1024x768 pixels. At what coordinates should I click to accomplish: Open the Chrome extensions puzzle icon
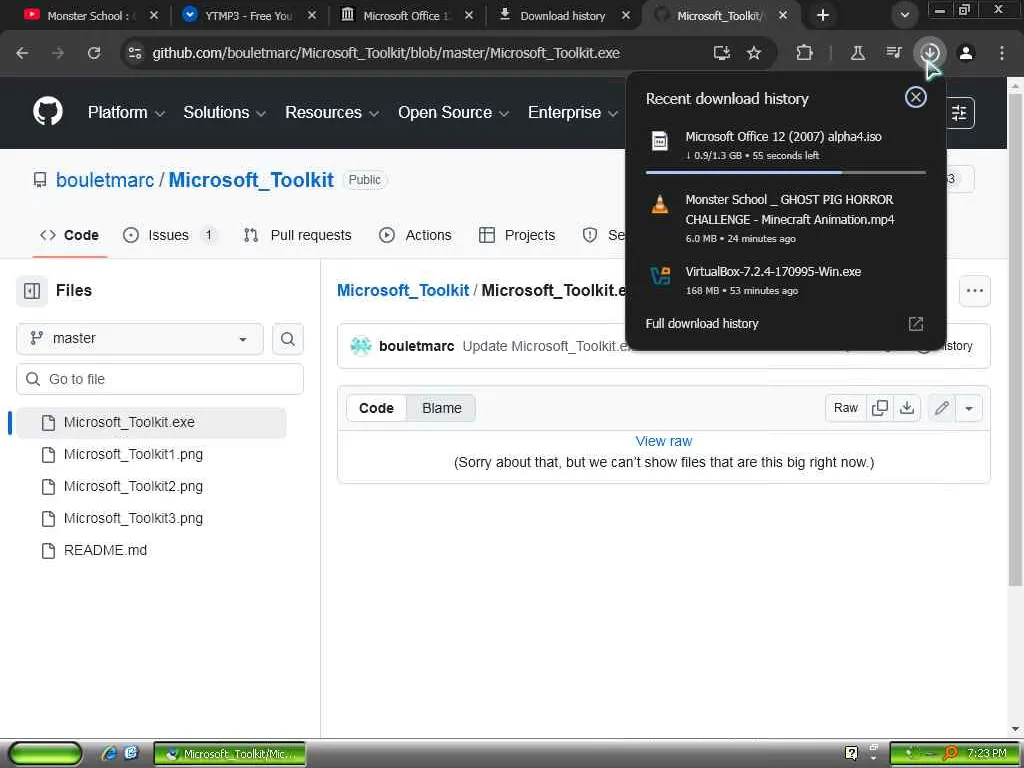pyautogui.click(x=805, y=53)
